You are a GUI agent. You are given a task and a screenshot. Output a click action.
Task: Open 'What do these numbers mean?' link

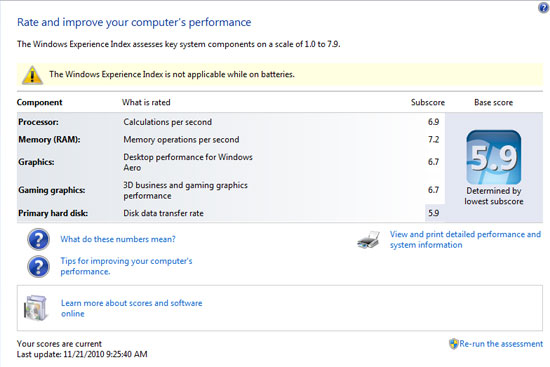(118, 239)
